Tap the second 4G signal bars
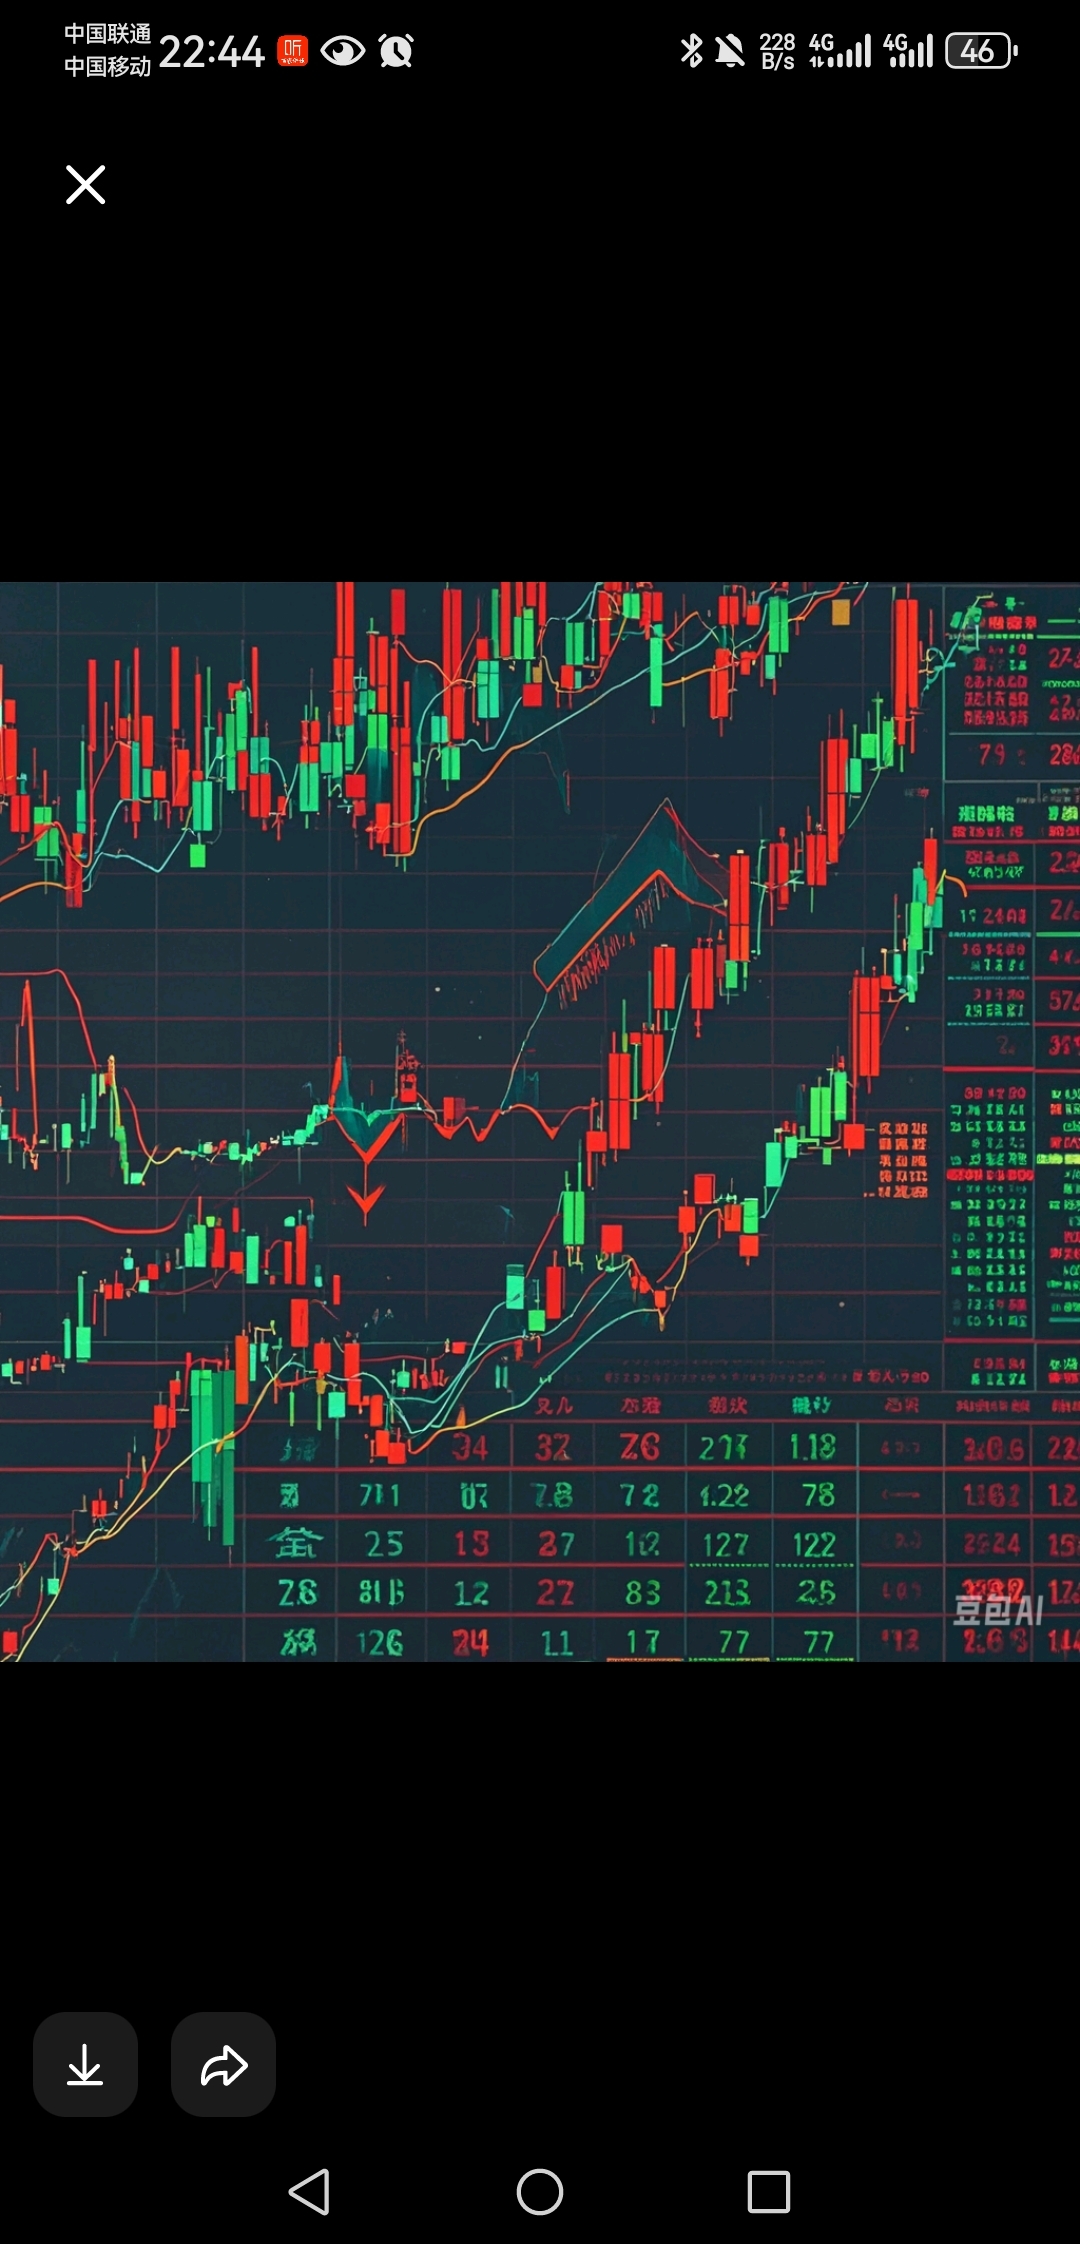 click(908, 50)
